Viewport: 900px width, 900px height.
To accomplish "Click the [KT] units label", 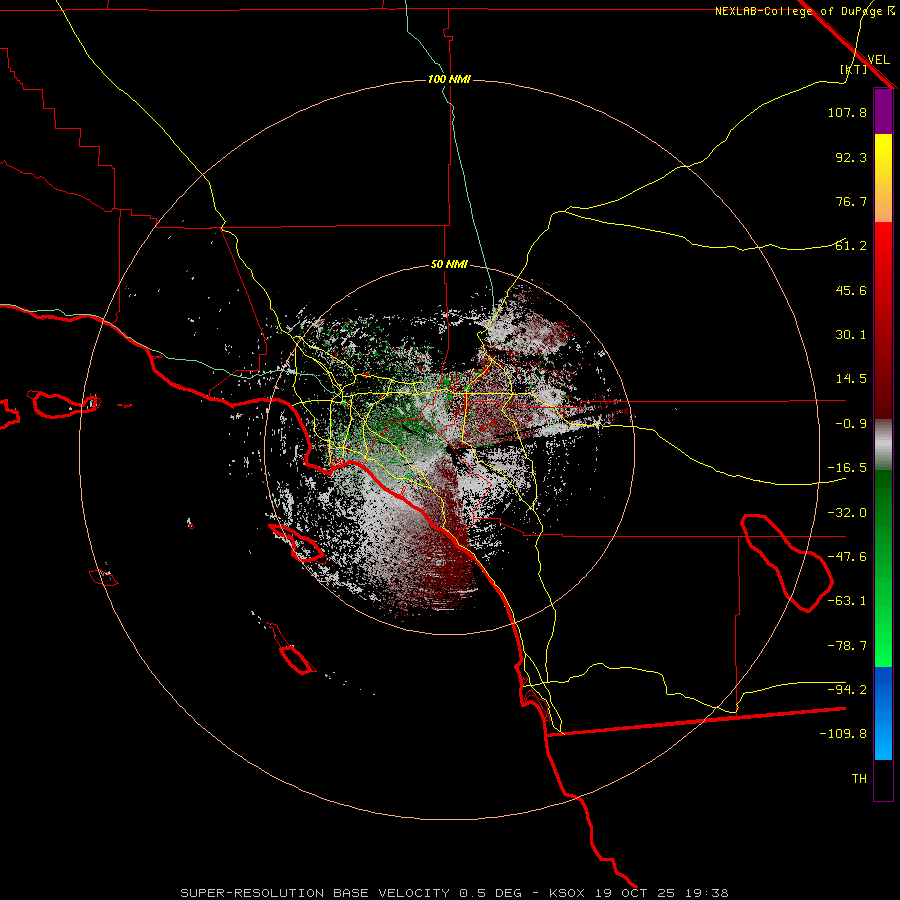I will 854,69.
